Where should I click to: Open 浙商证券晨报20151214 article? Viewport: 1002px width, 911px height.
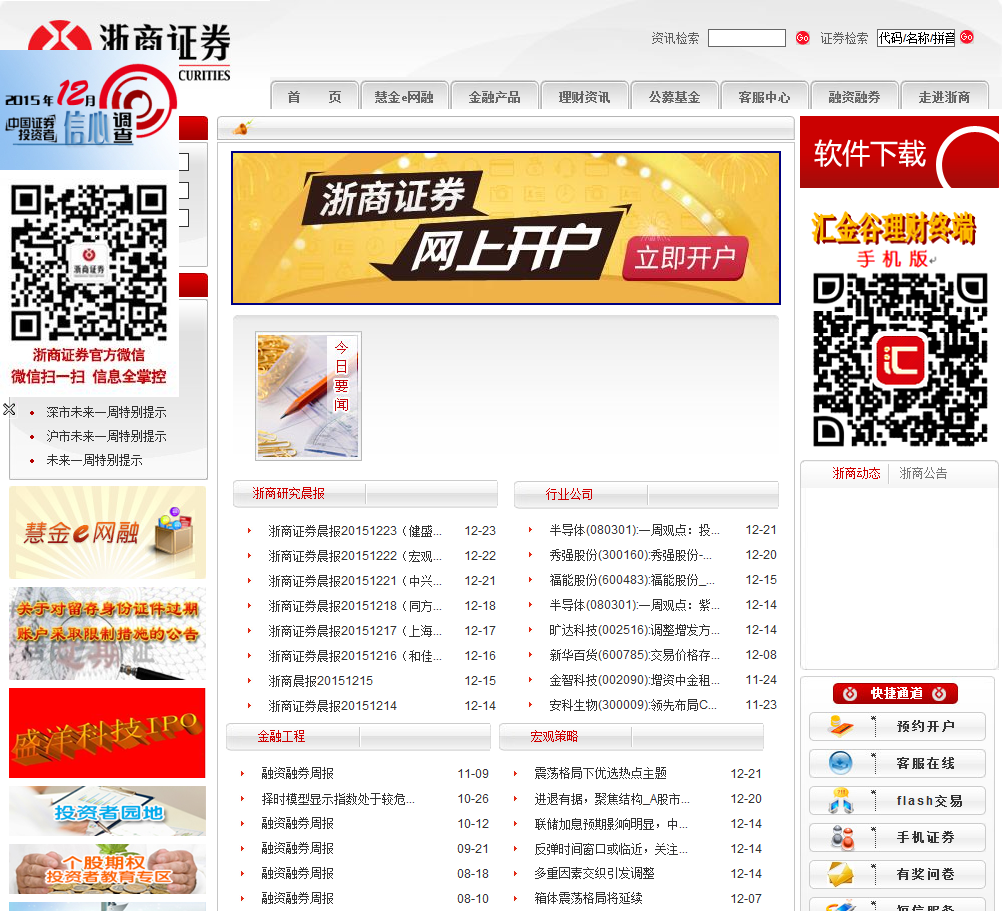(x=332, y=706)
